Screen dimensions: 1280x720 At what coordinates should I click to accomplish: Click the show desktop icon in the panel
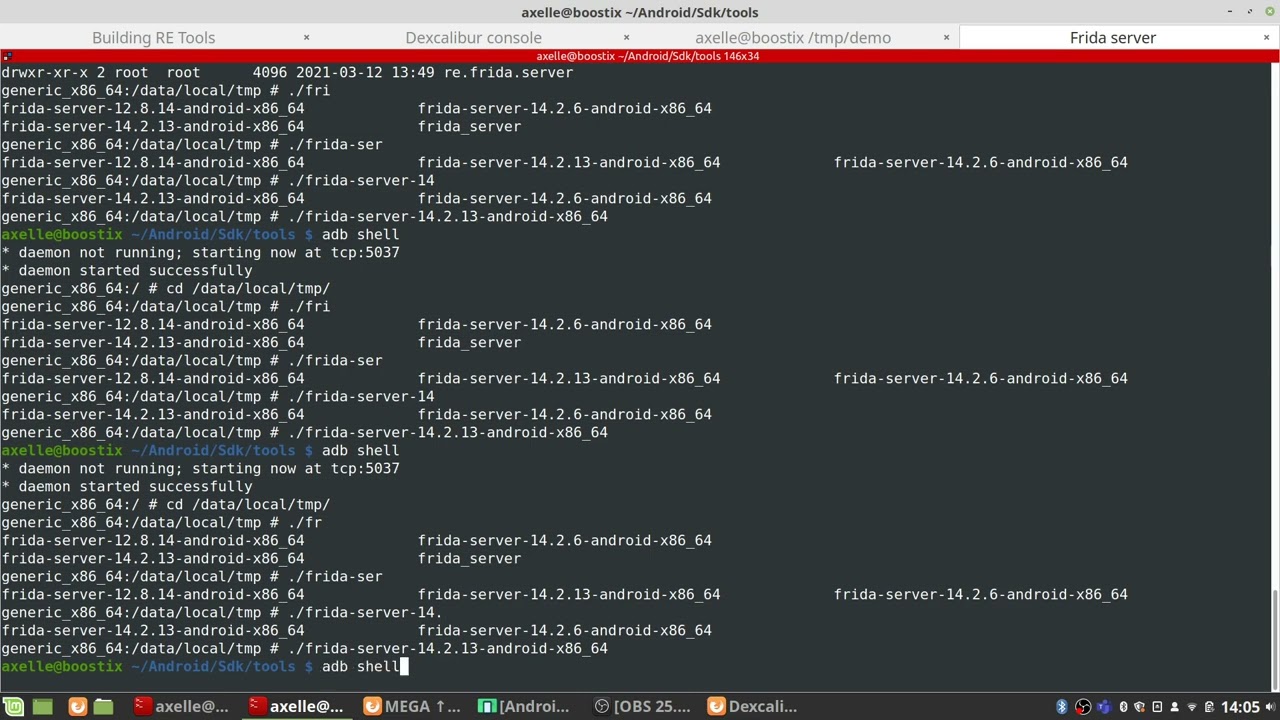(x=43, y=706)
